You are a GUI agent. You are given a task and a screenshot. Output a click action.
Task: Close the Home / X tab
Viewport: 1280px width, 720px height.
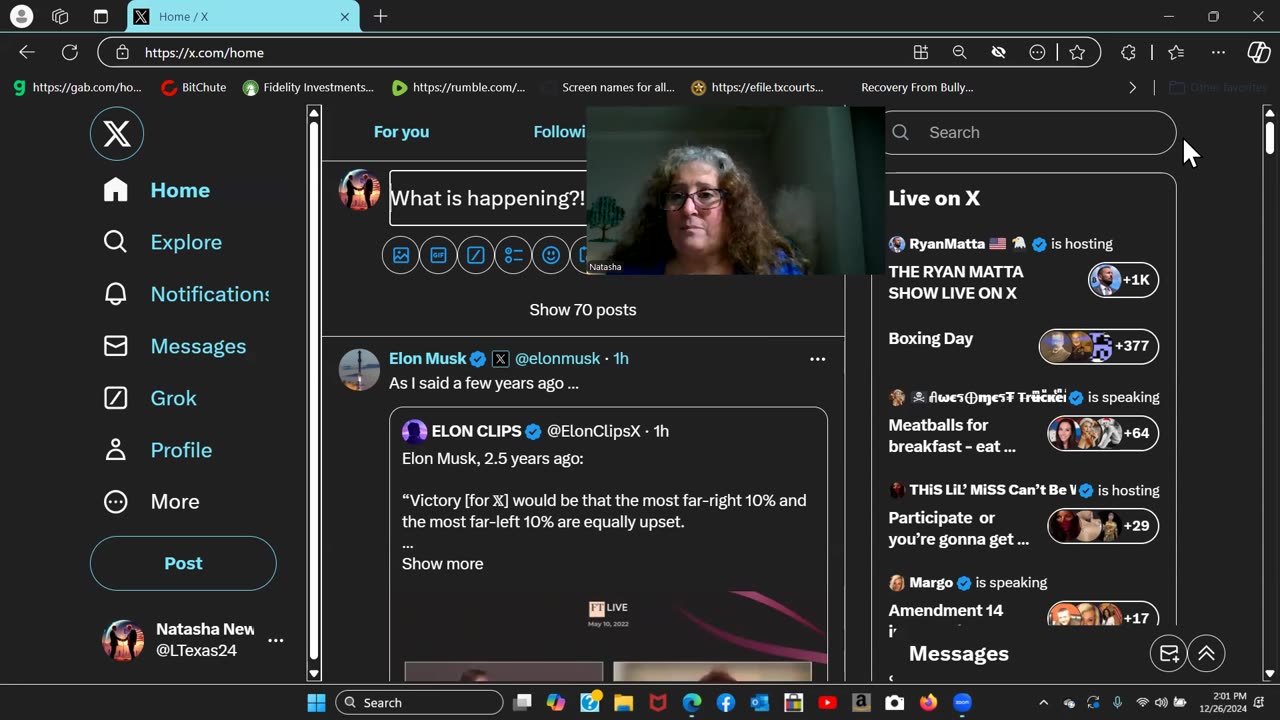344,16
